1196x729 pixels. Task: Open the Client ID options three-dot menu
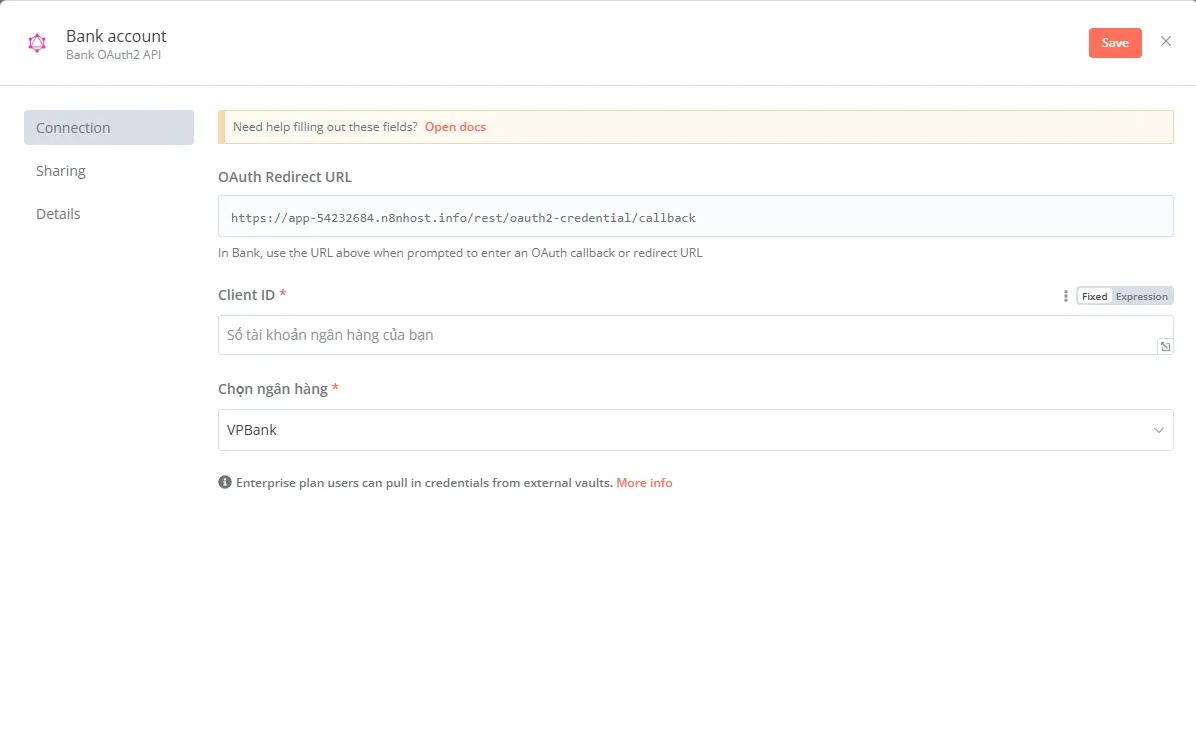click(x=1065, y=296)
